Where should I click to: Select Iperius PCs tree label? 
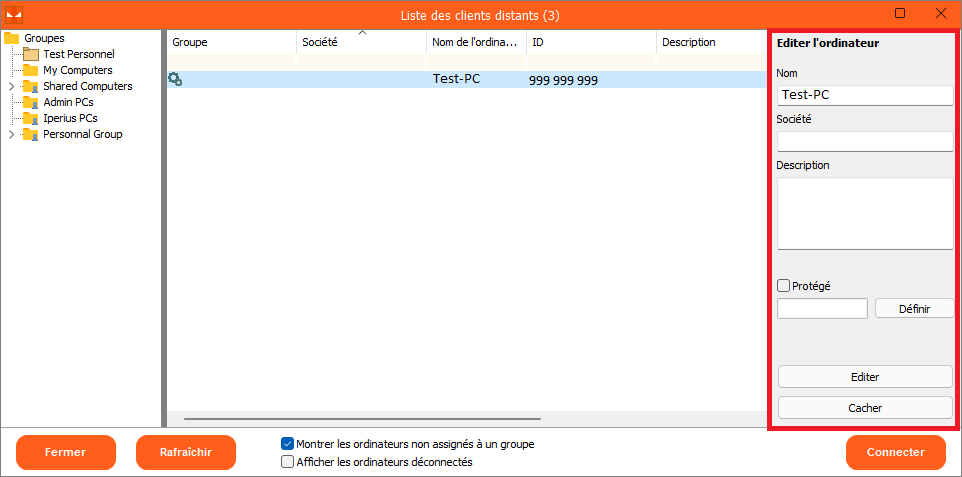tap(70, 118)
